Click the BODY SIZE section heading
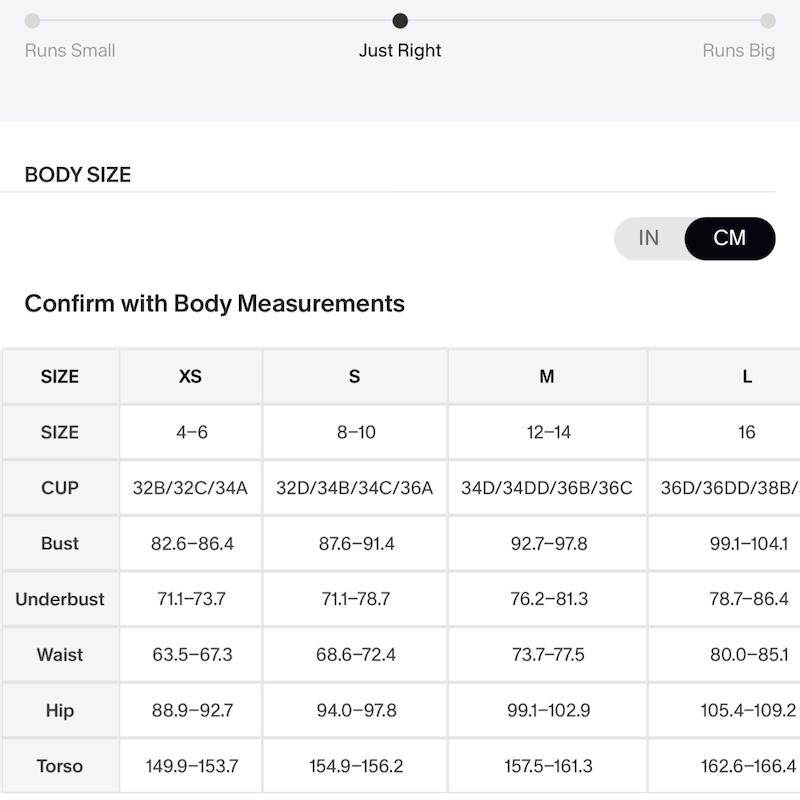Screen dimensions: 800x800 [78, 175]
